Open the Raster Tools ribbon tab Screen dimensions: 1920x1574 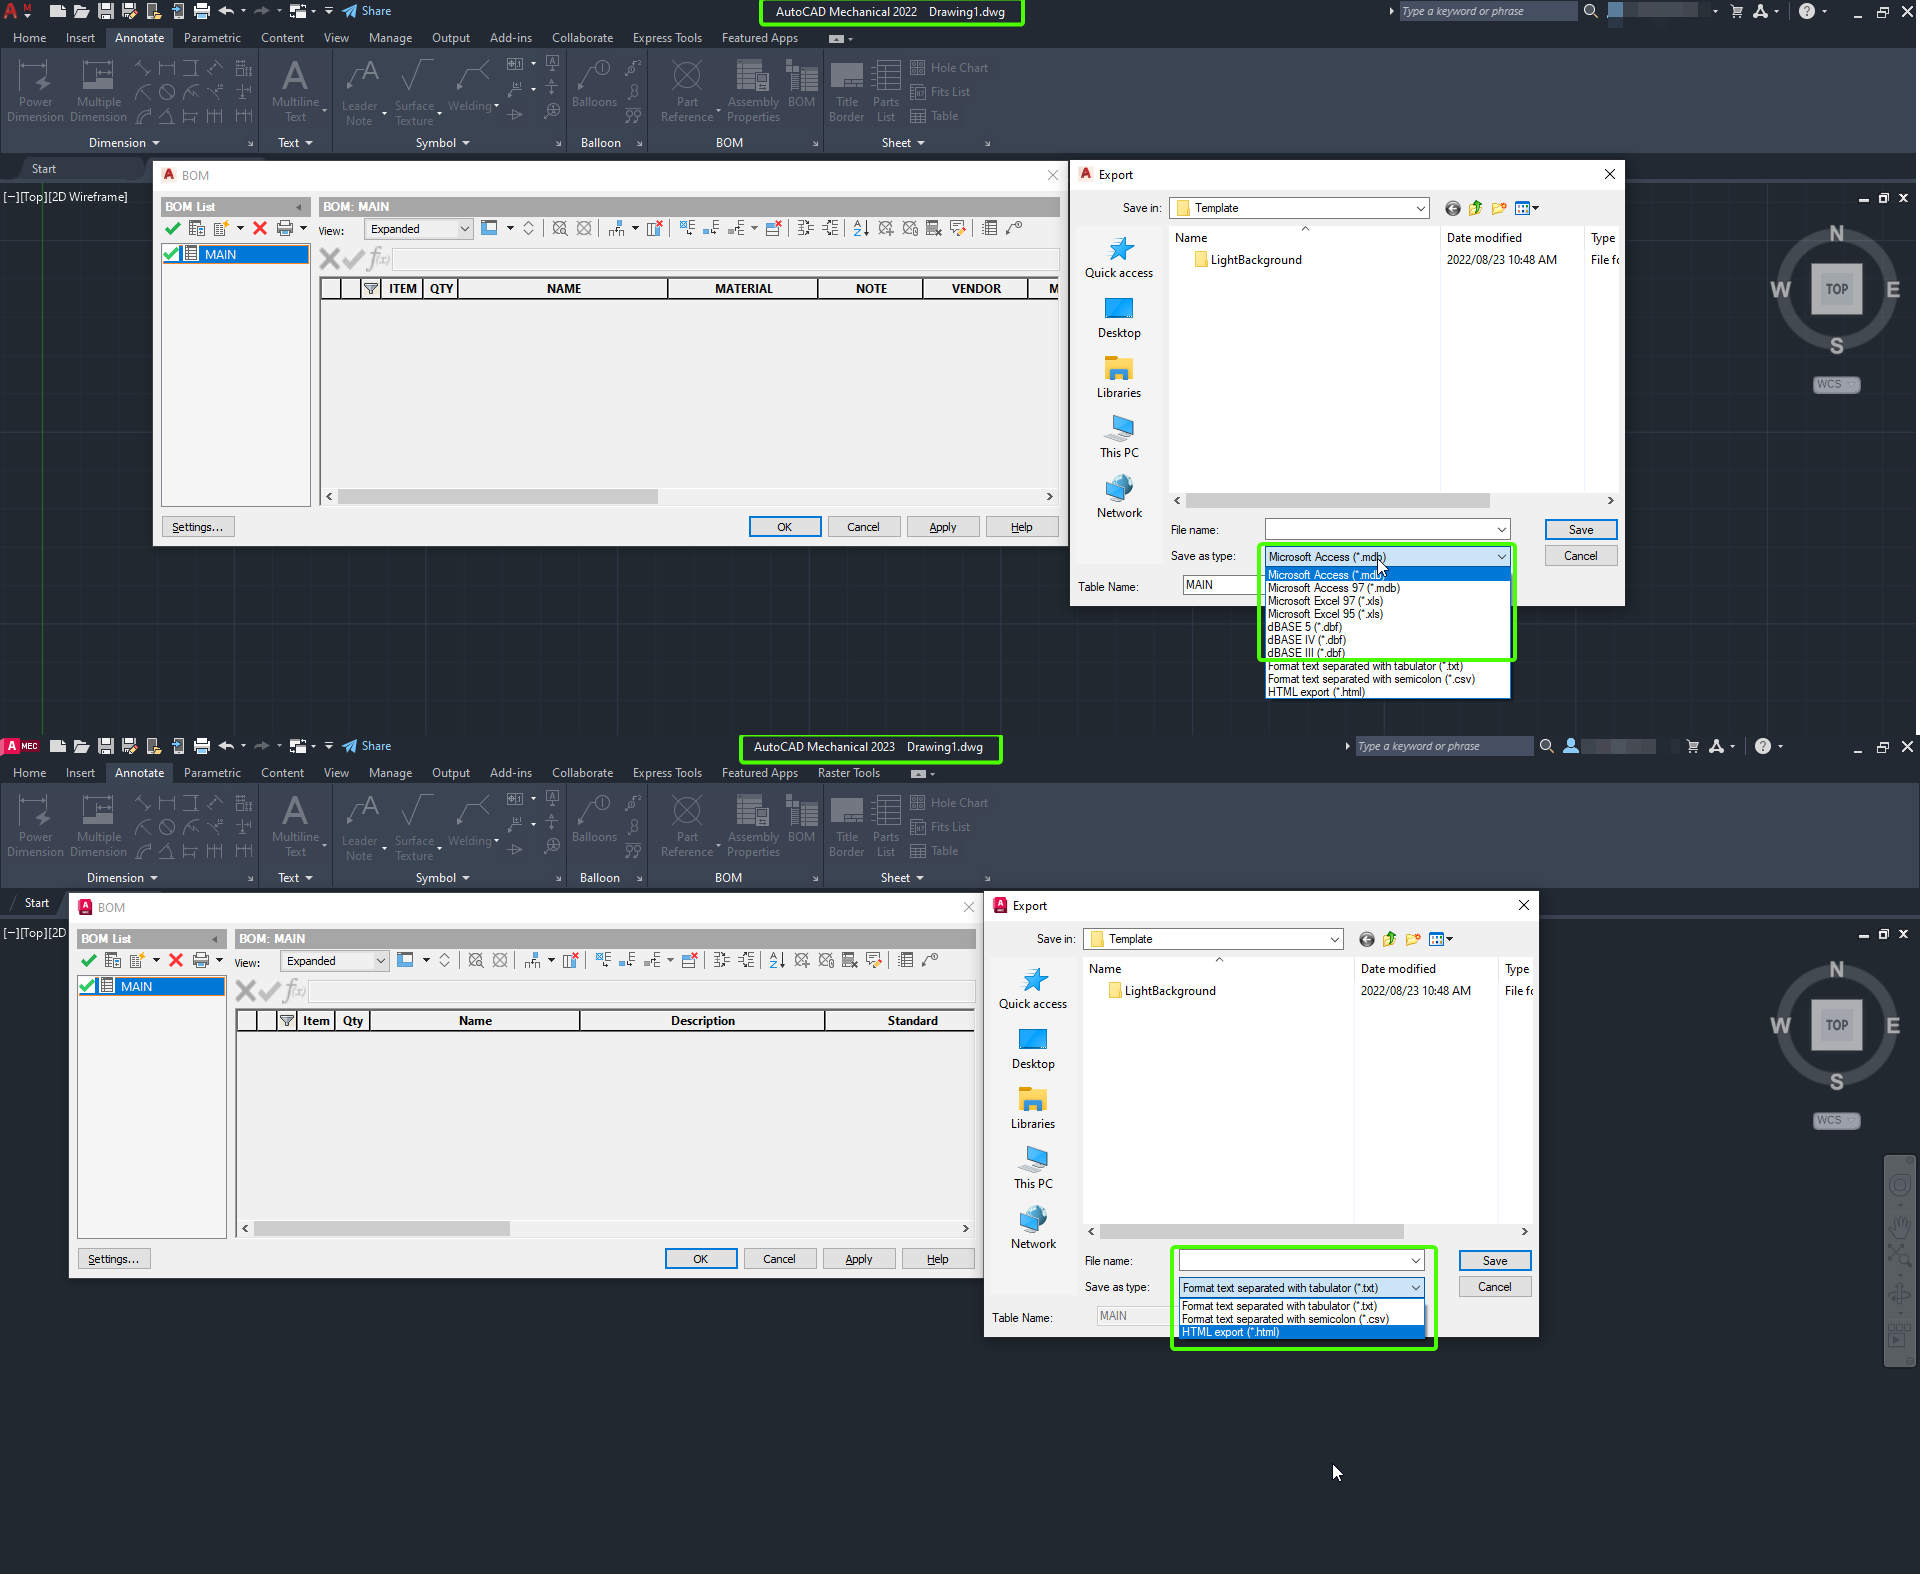click(848, 773)
